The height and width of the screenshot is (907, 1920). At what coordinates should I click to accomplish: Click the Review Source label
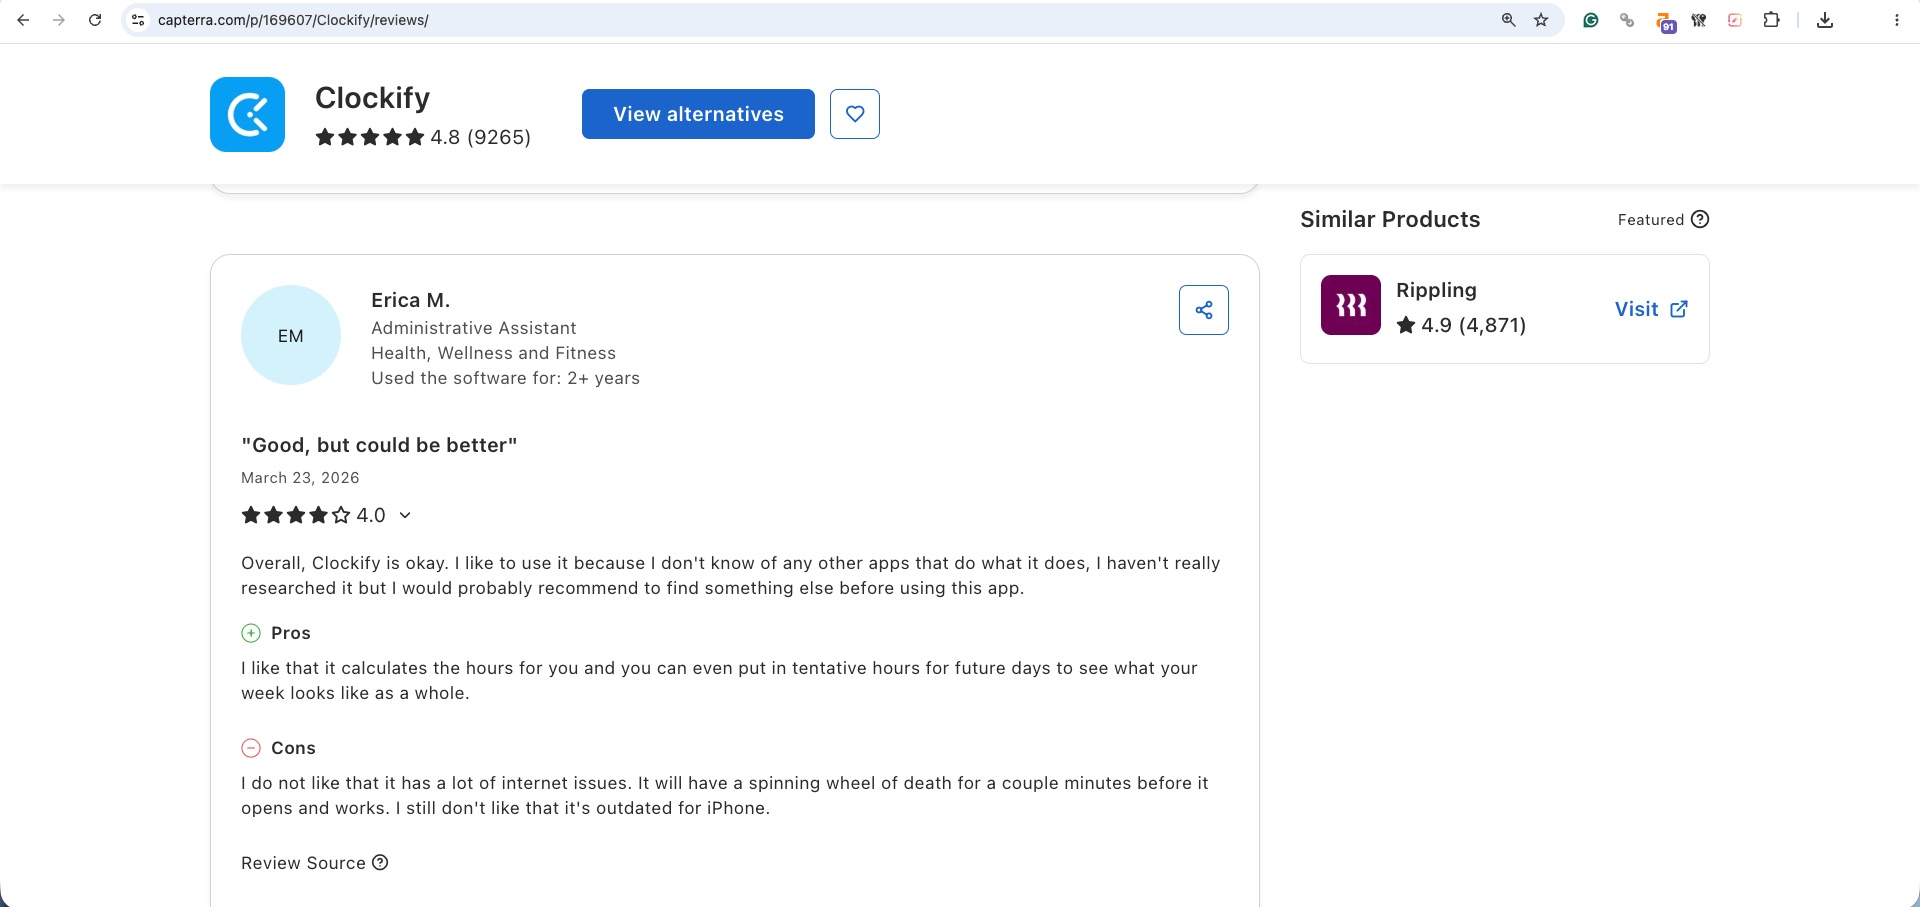[x=303, y=863]
